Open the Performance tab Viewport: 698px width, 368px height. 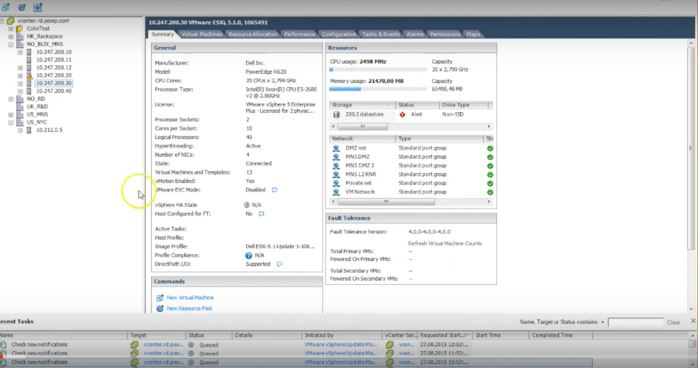click(299, 34)
